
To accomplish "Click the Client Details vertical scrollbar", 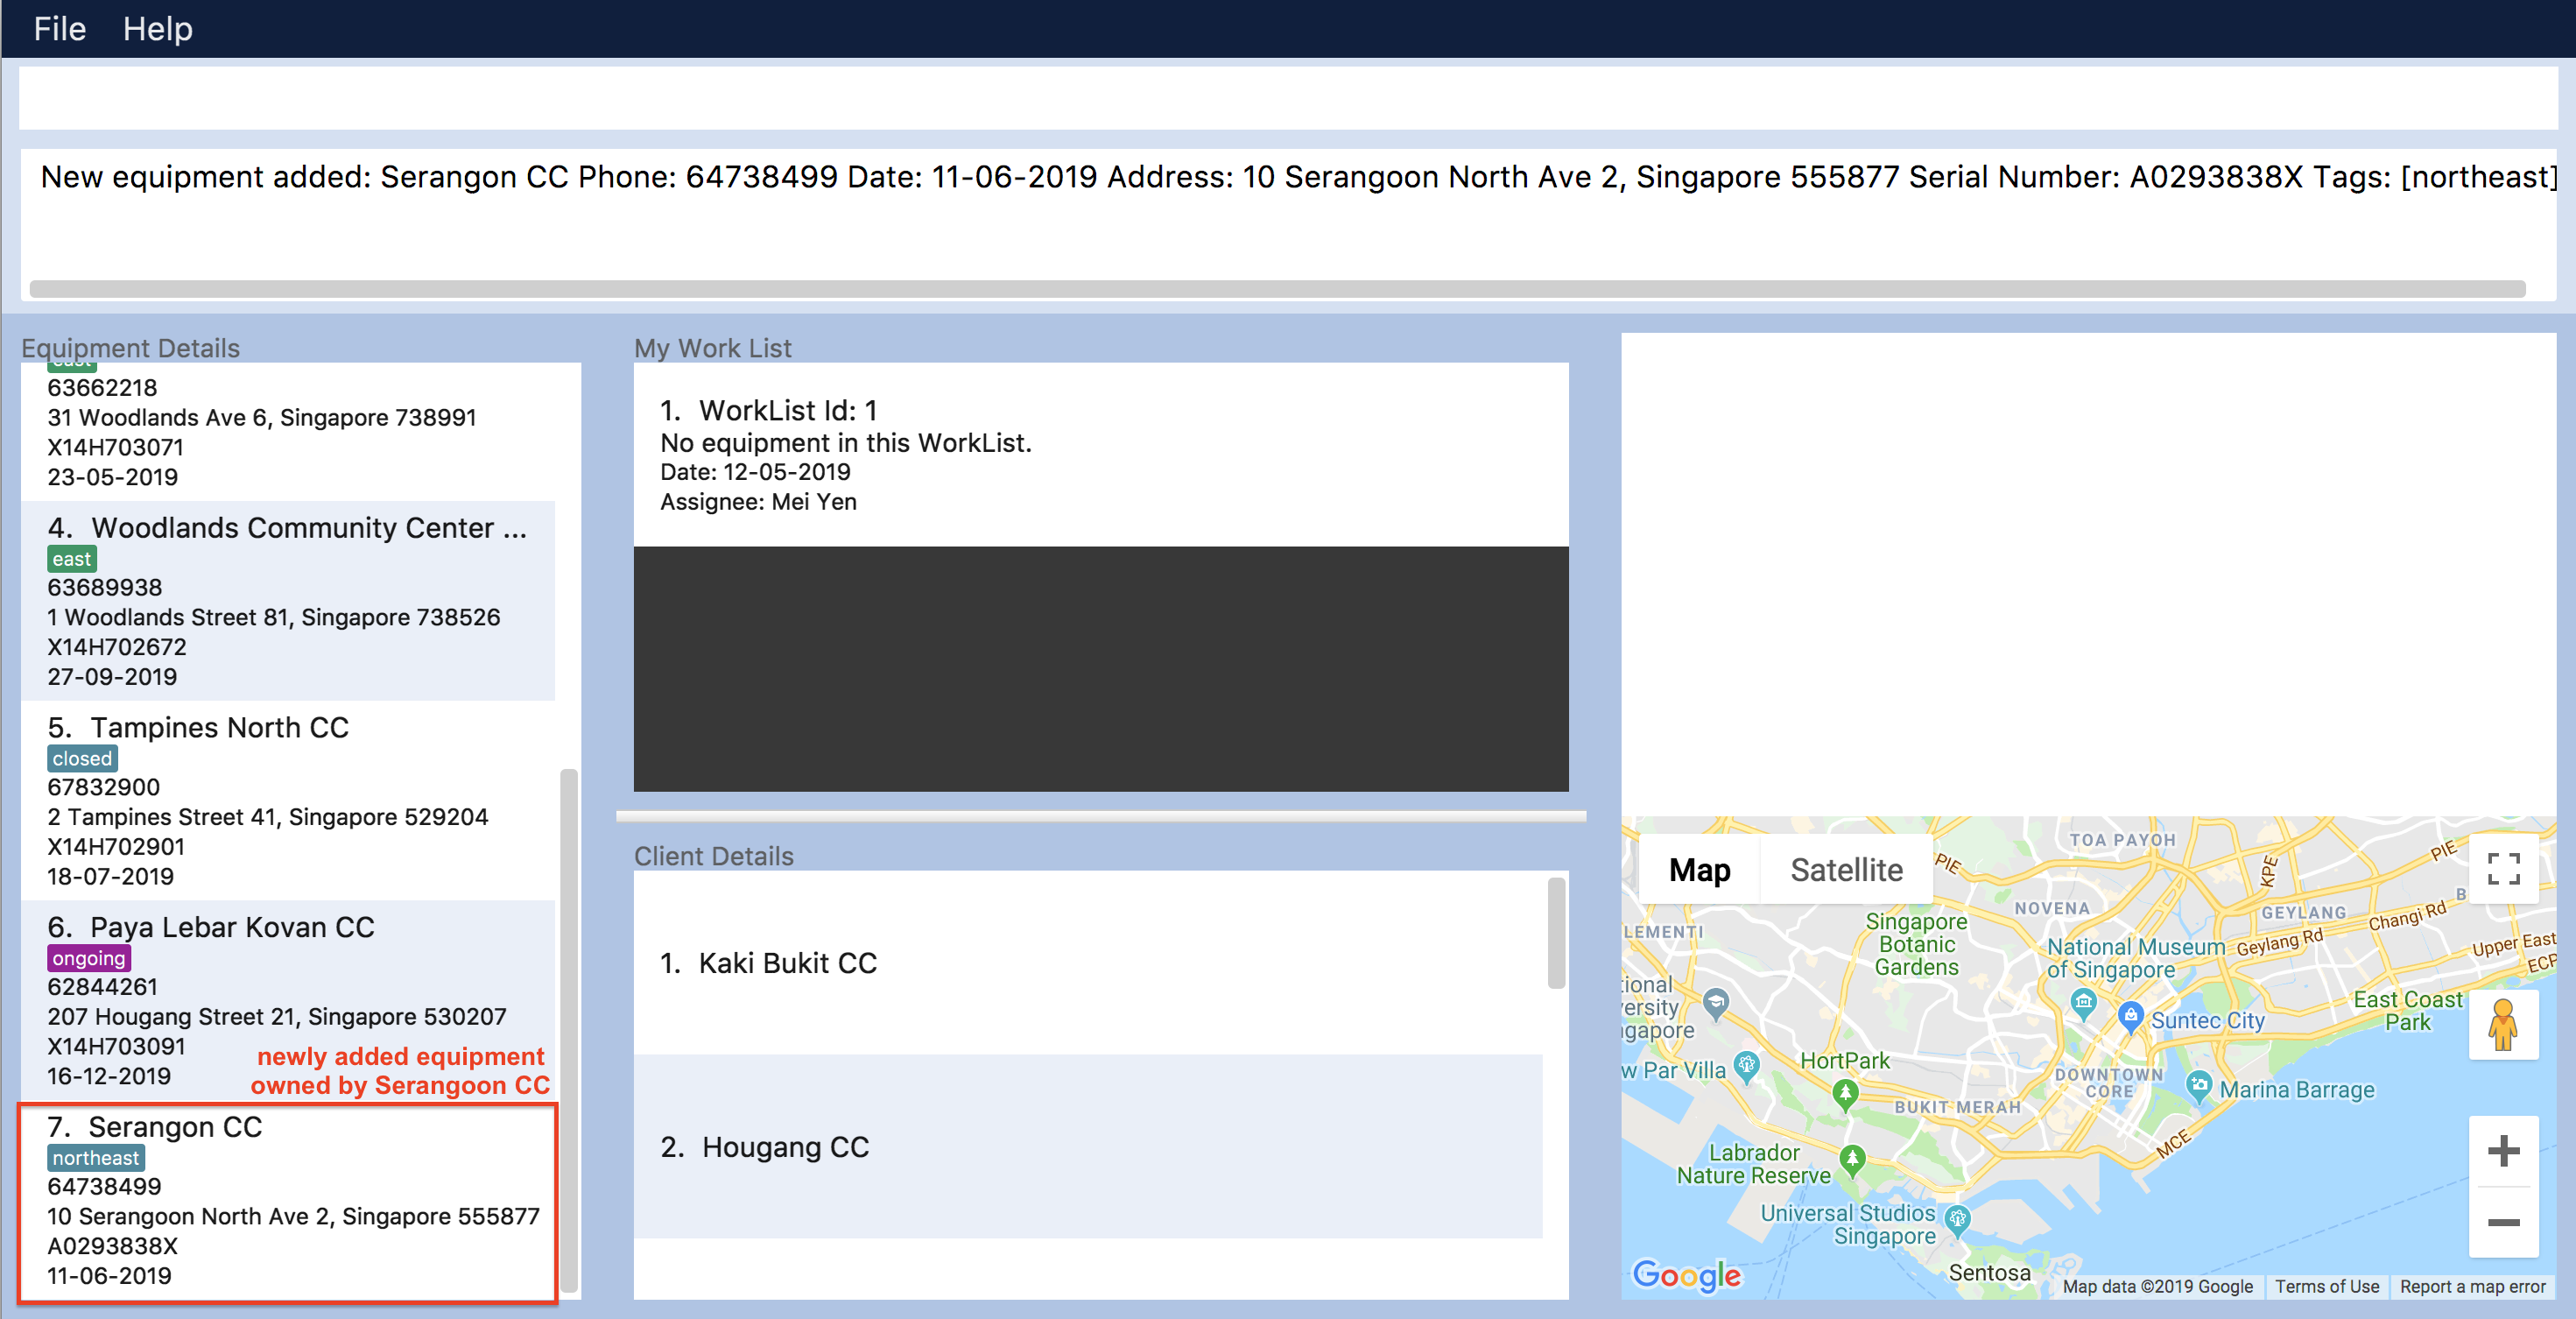I will click(1556, 933).
